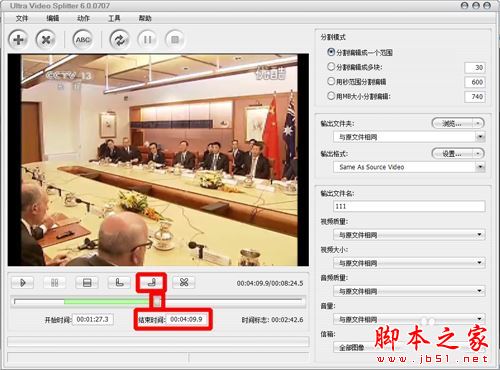The height and width of the screenshot is (370, 500).
Task: Click the stop icon in the top toolbar
Action: click(x=175, y=40)
